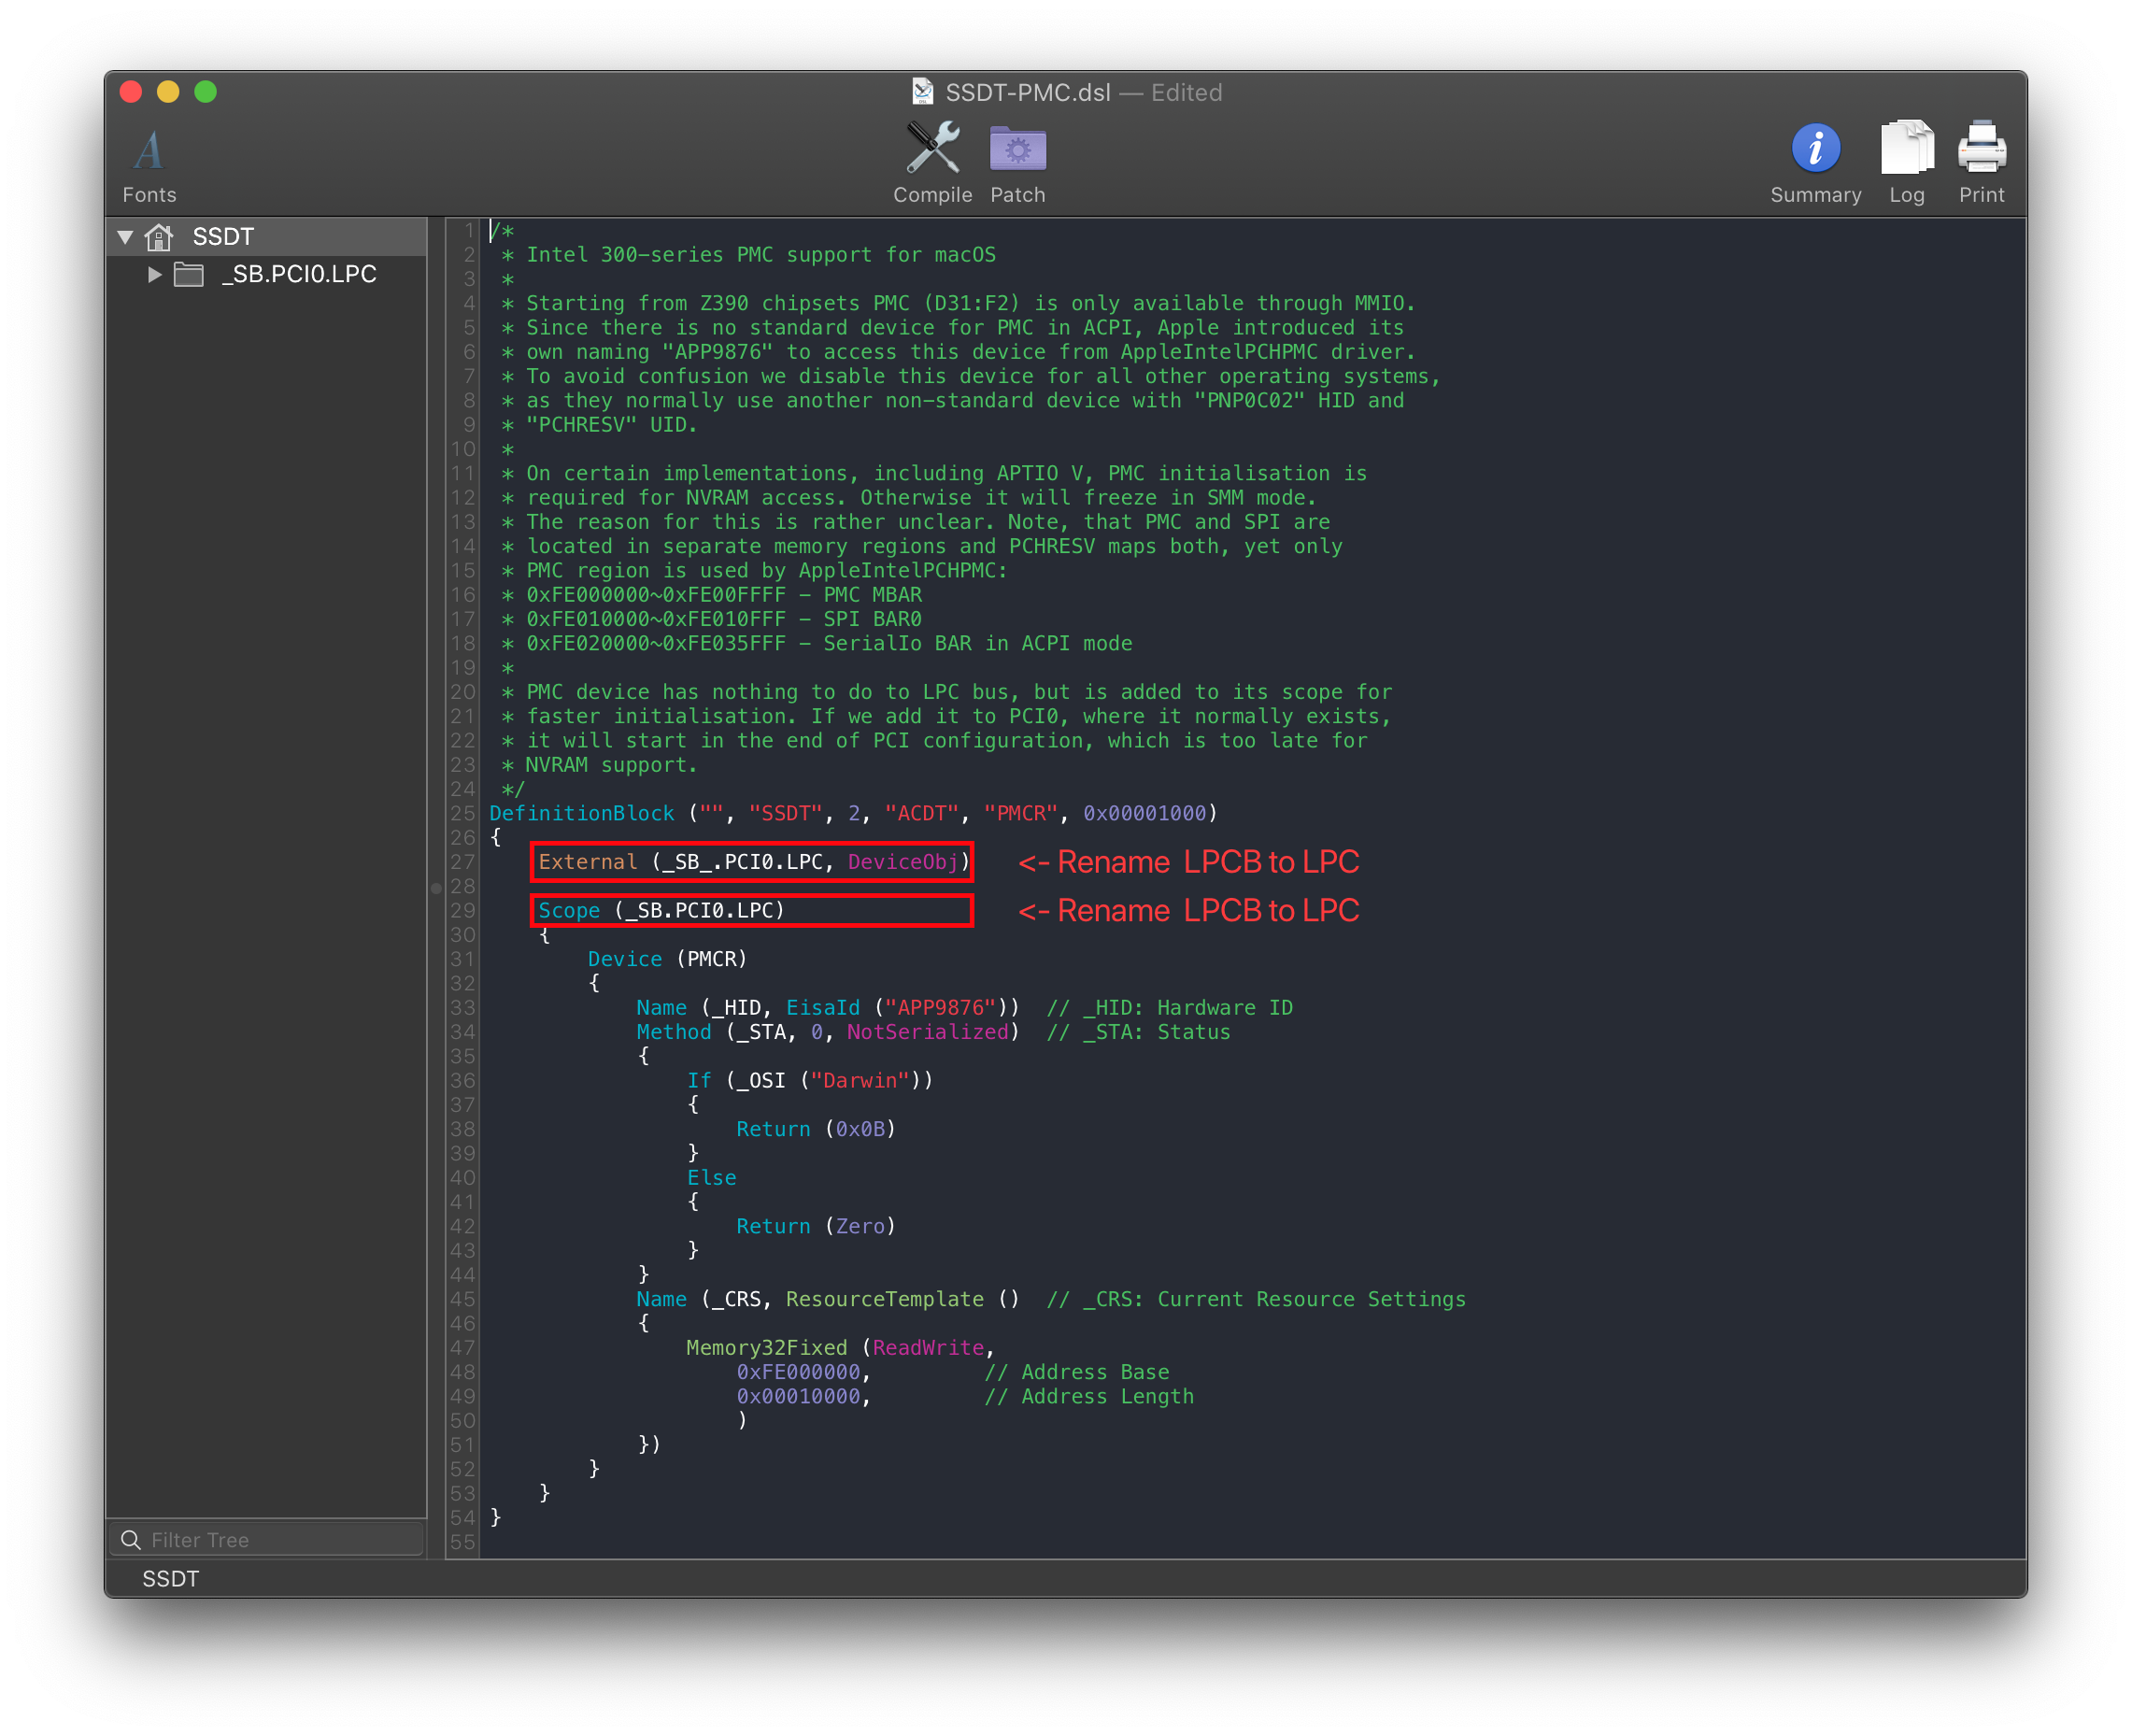This screenshot has width=2132, height=1736.
Task: Open the Fonts panel icon
Action: tap(149, 152)
